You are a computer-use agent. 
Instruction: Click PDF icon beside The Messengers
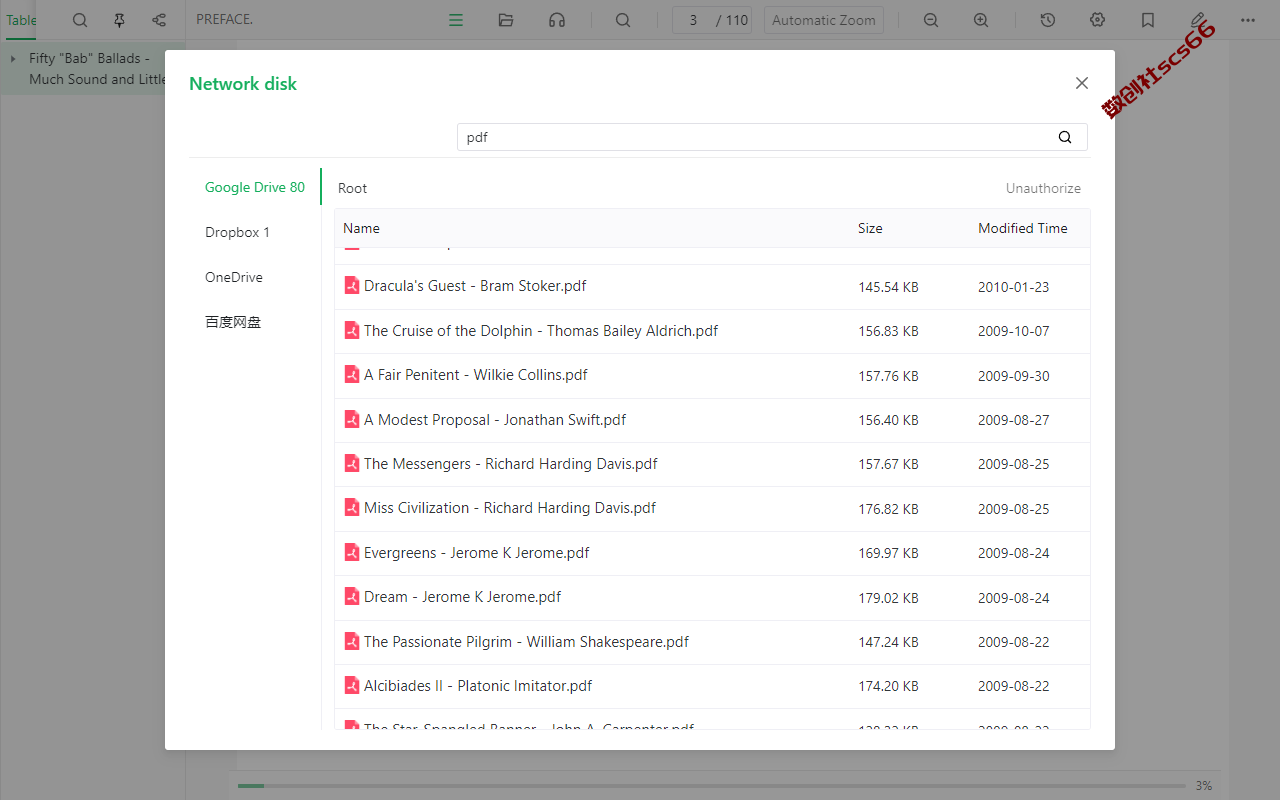click(x=351, y=463)
